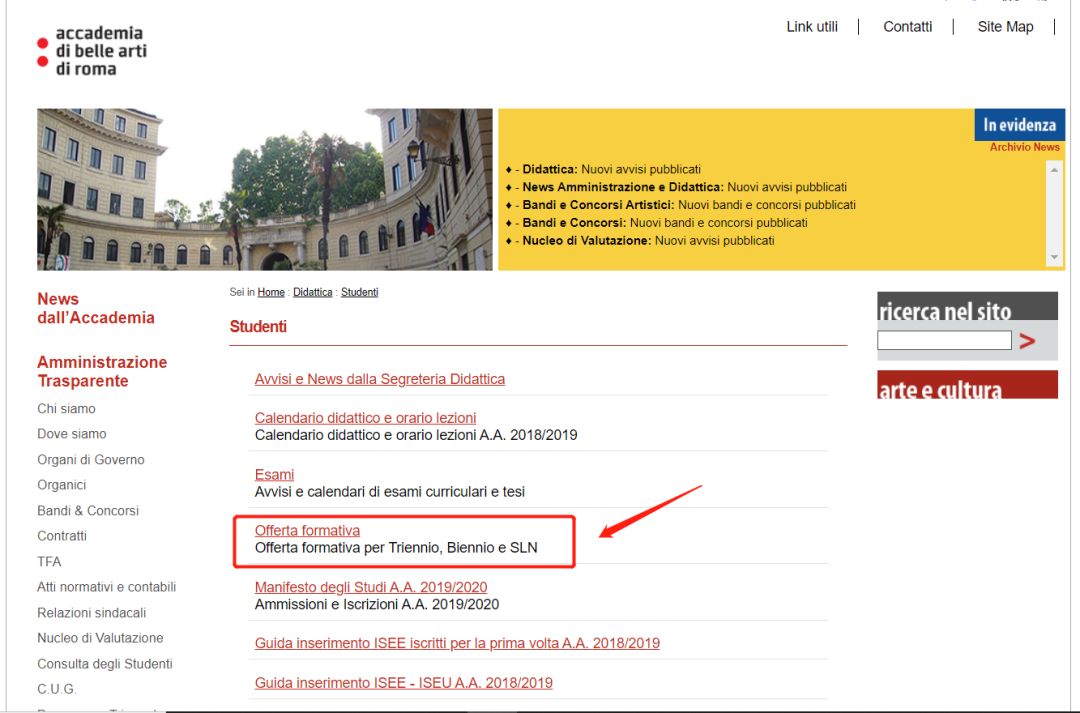Click Didattica in the breadcrumb
This screenshot has height=713, width=1080.
pos(312,292)
